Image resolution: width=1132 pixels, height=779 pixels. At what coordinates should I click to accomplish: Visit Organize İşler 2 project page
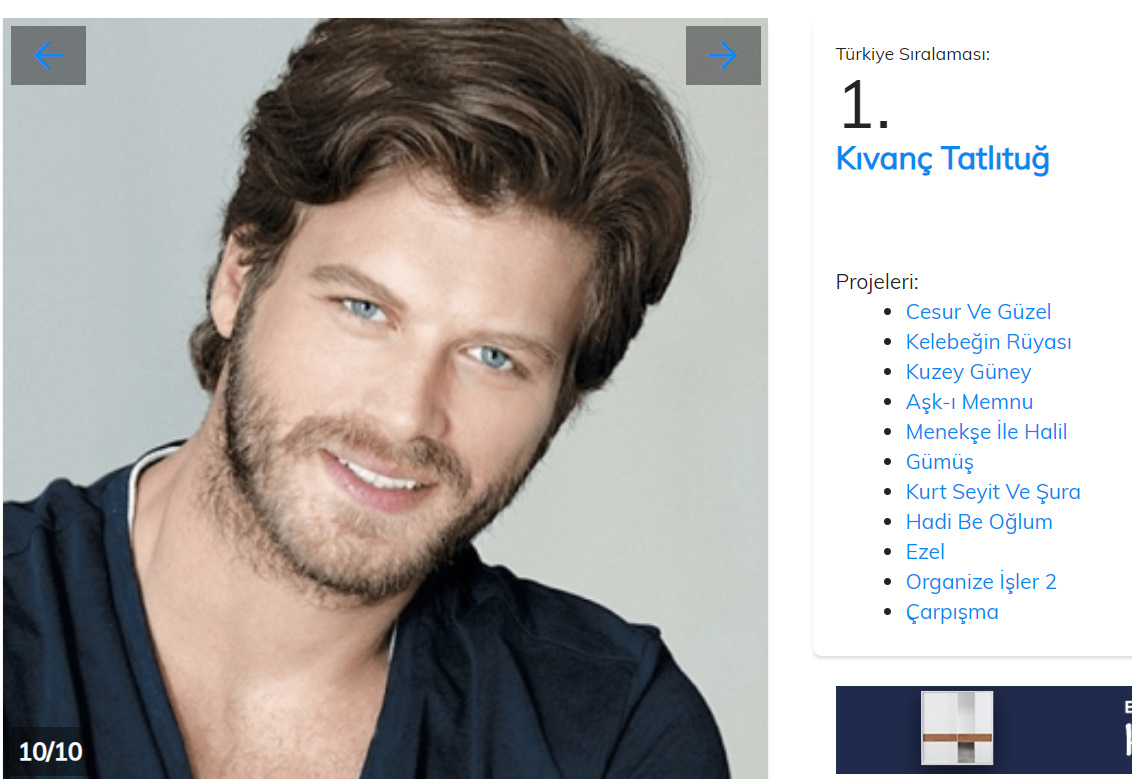pos(980,582)
